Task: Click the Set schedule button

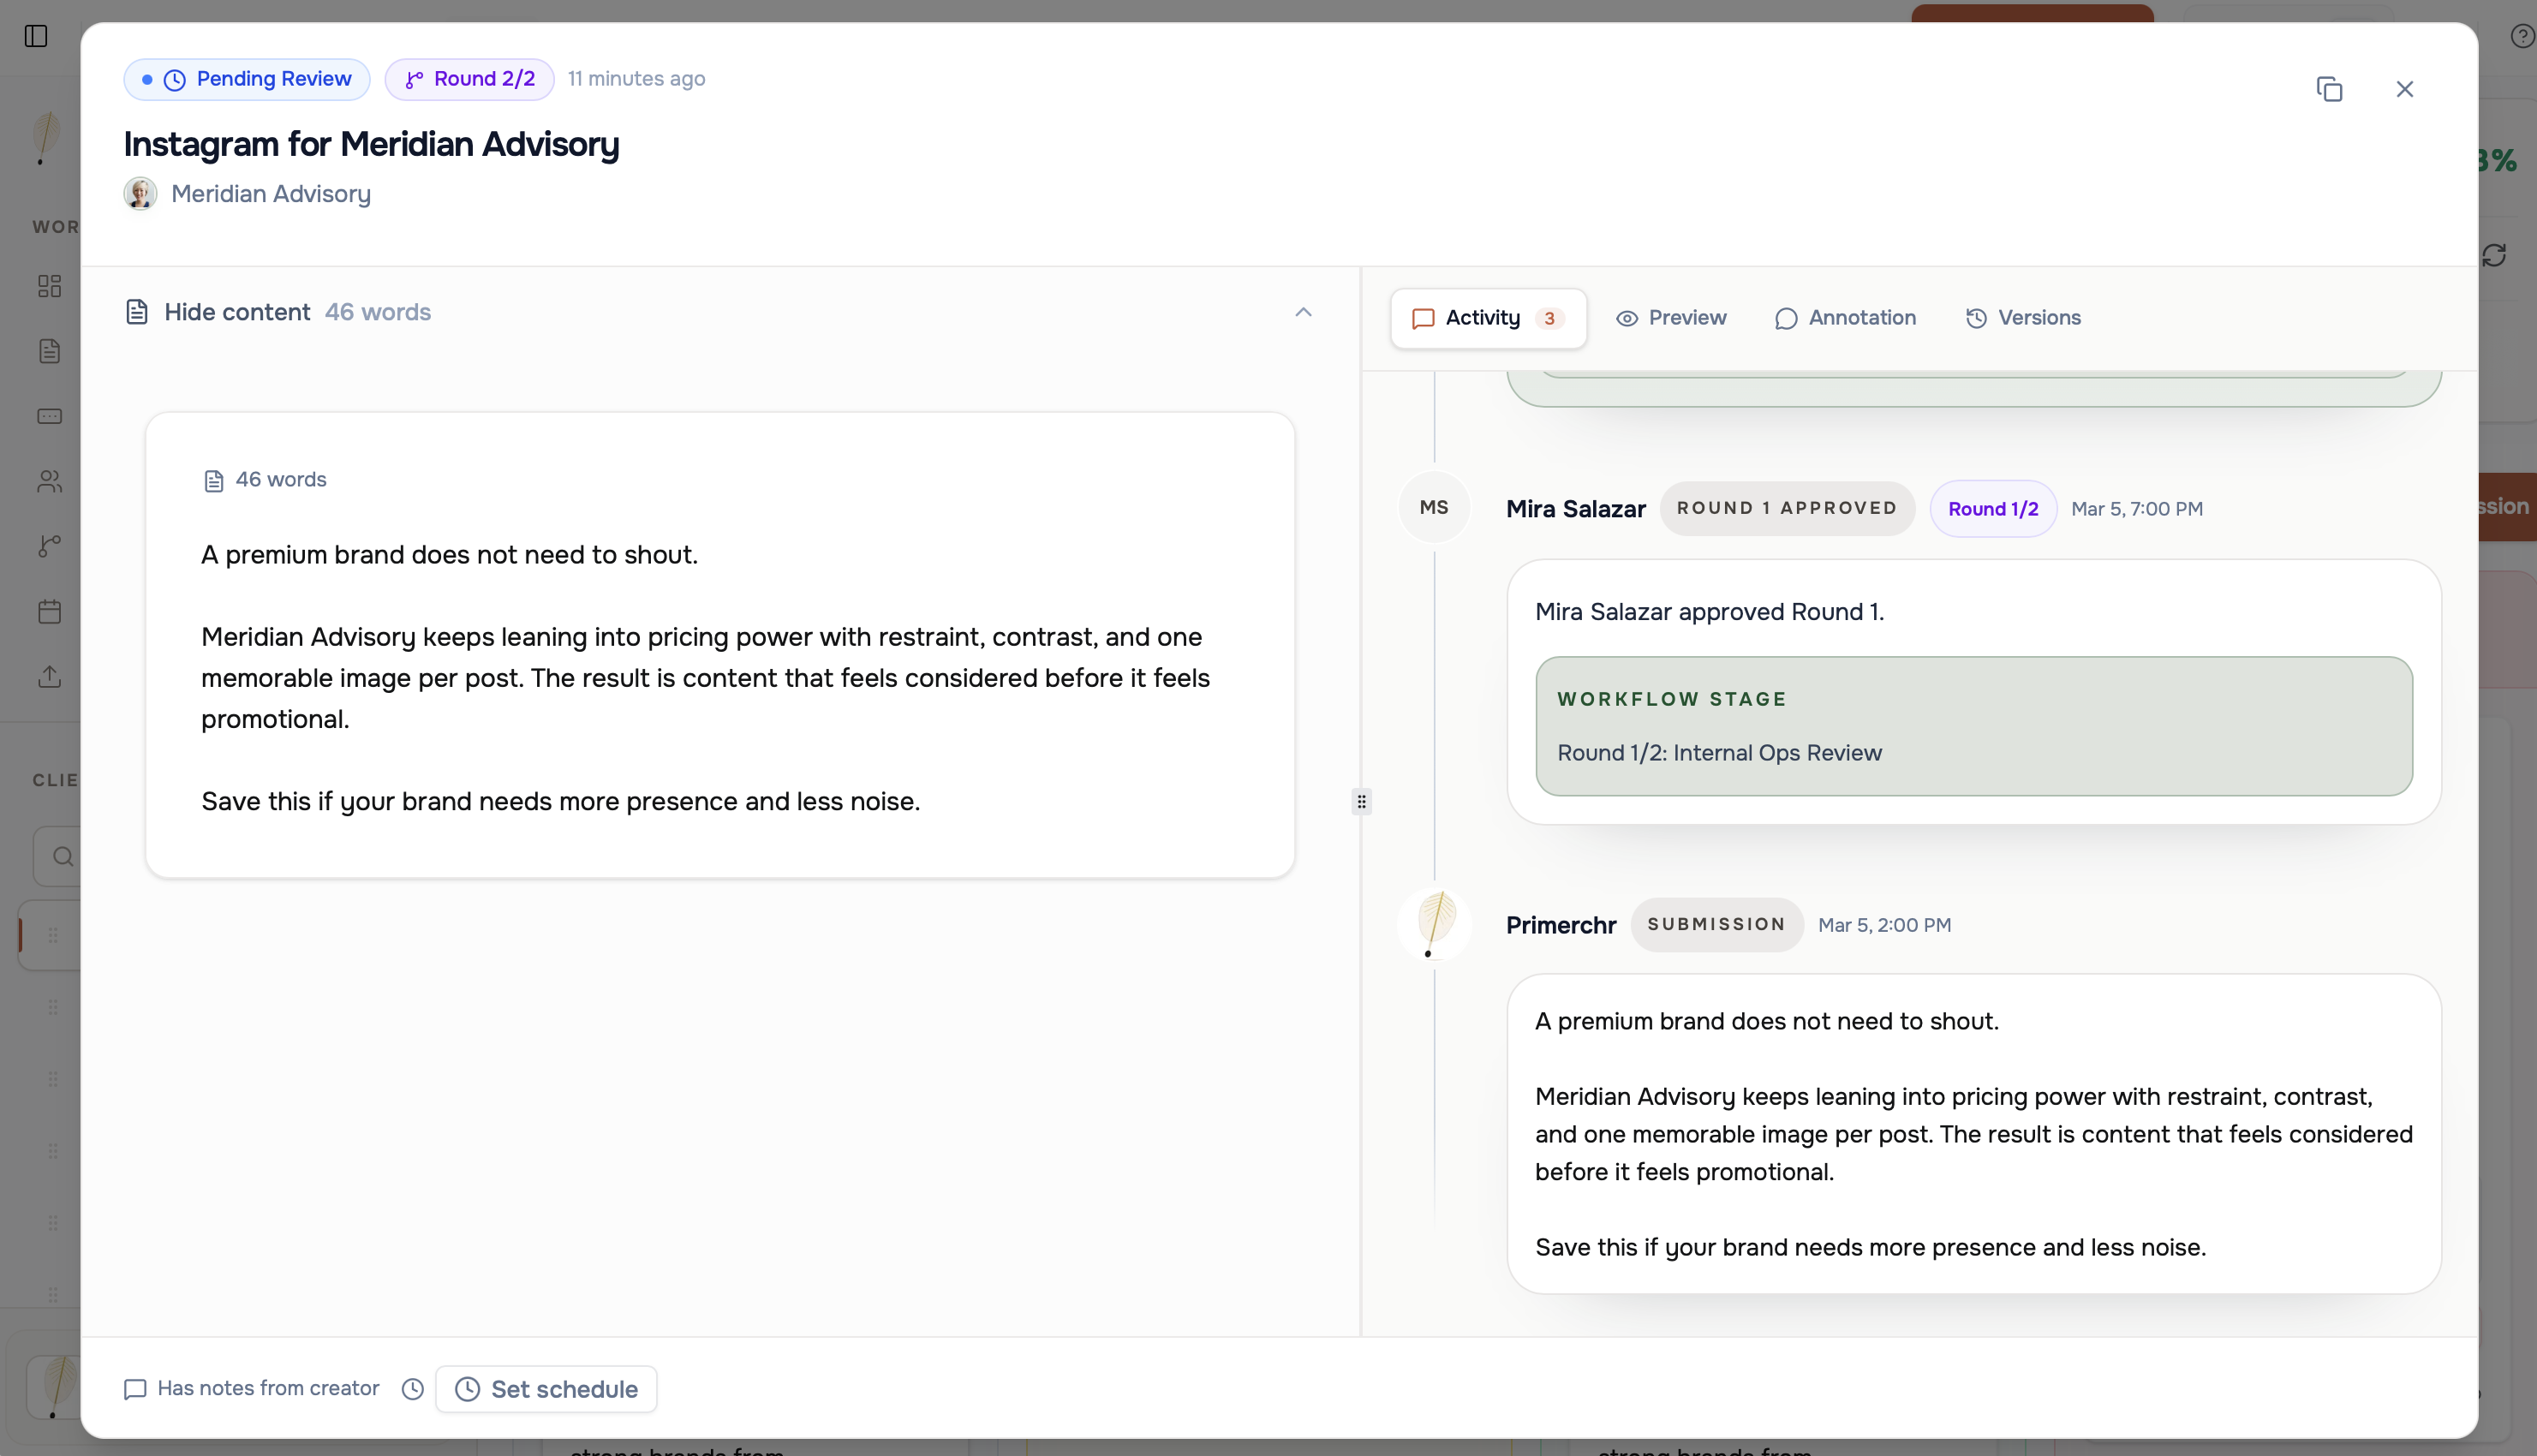Action: coord(546,1388)
